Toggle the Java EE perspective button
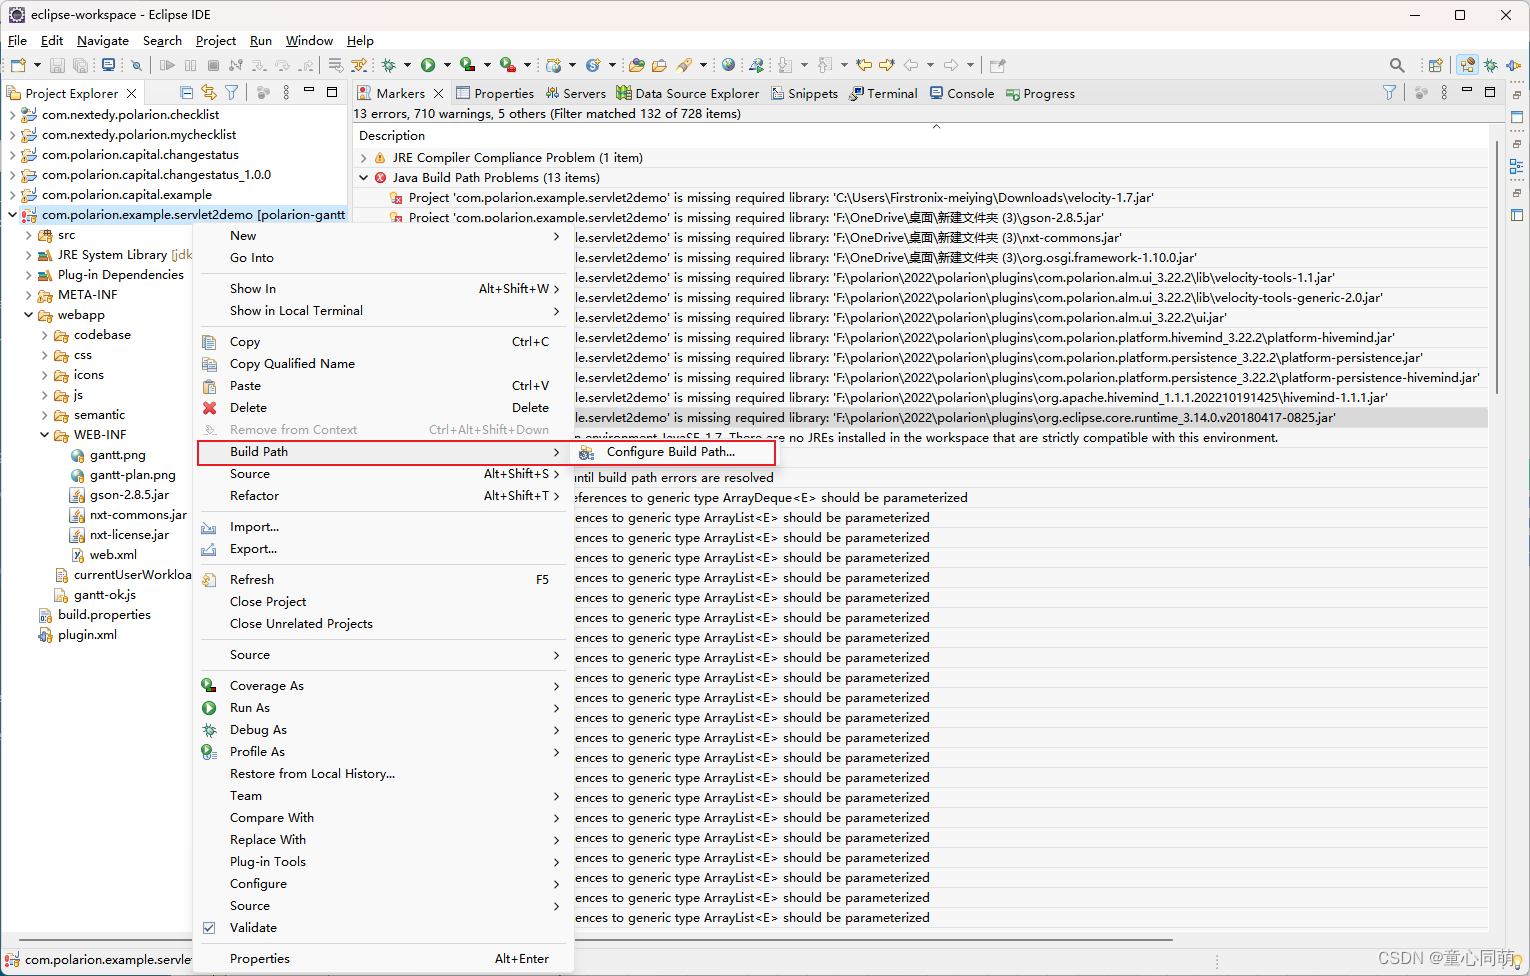 [x=1467, y=65]
